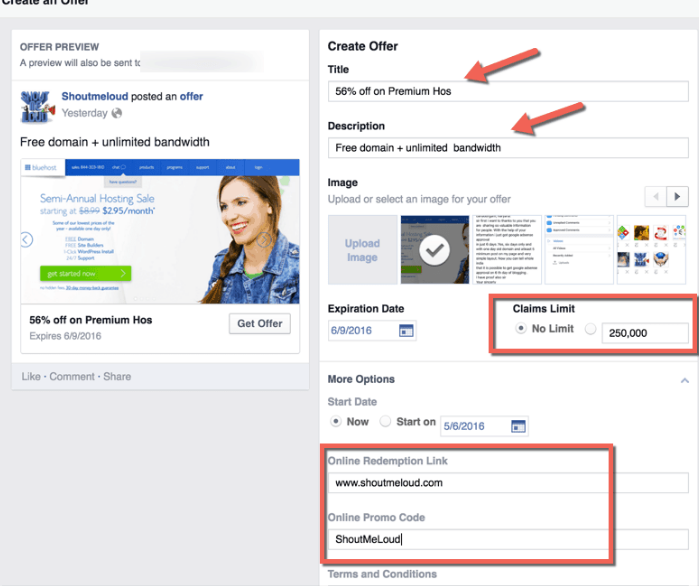Choose the Start on date option
Screen dimensions: 699x586
[x=385, y=422]
